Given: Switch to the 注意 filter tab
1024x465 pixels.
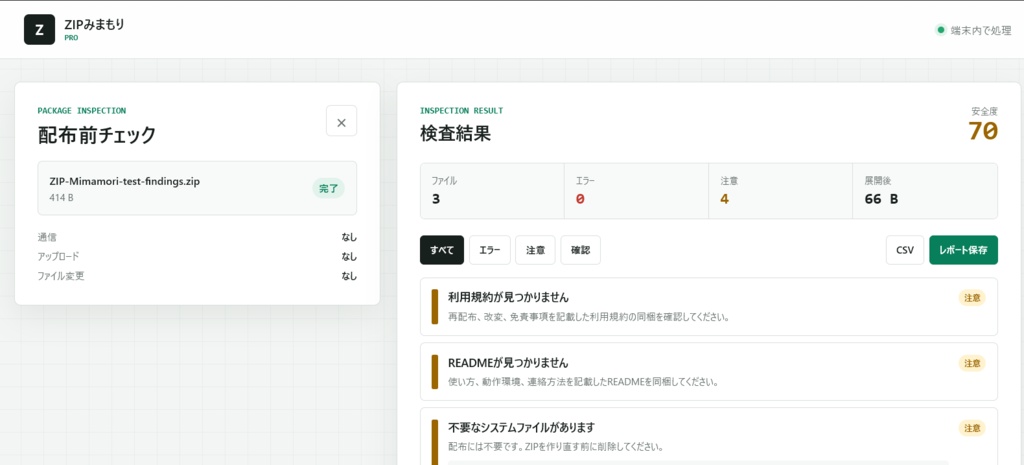Looking at the screenshot, I should 536,250.
